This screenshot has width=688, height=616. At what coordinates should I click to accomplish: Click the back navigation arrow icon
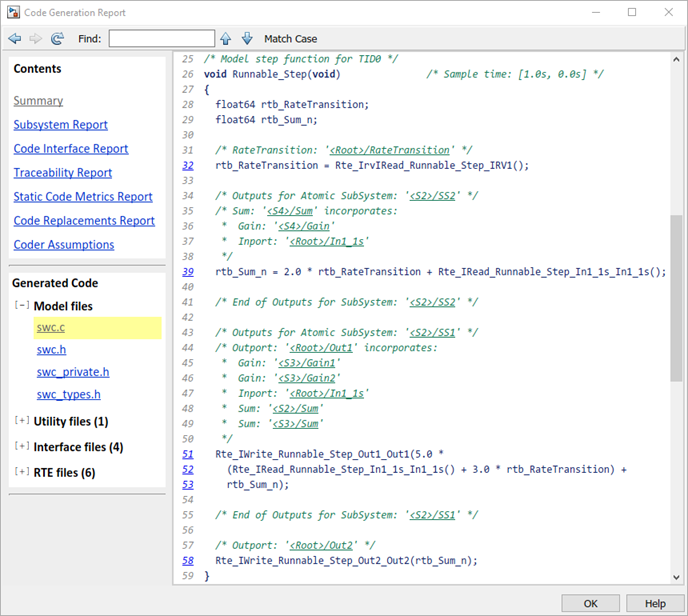tap(15, 39)
